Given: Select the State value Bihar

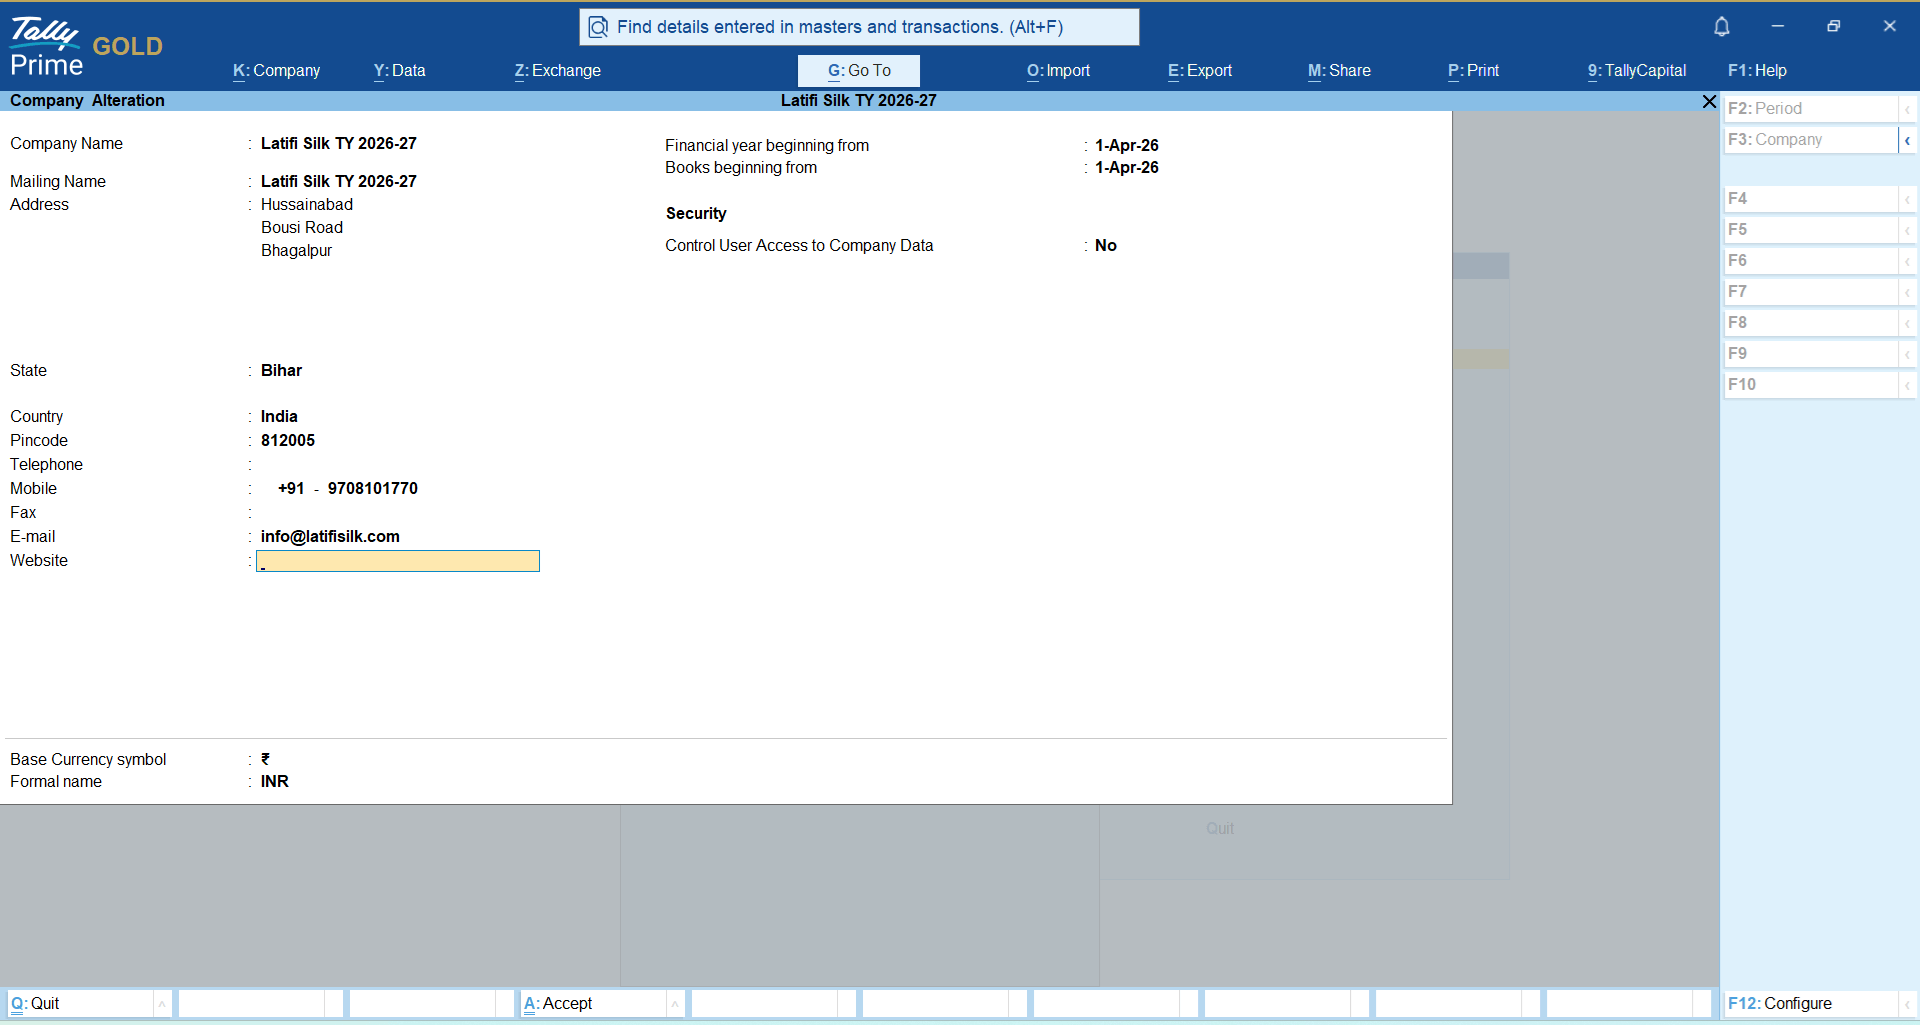Looking at the screenshot, I should [x=281, y=371].
